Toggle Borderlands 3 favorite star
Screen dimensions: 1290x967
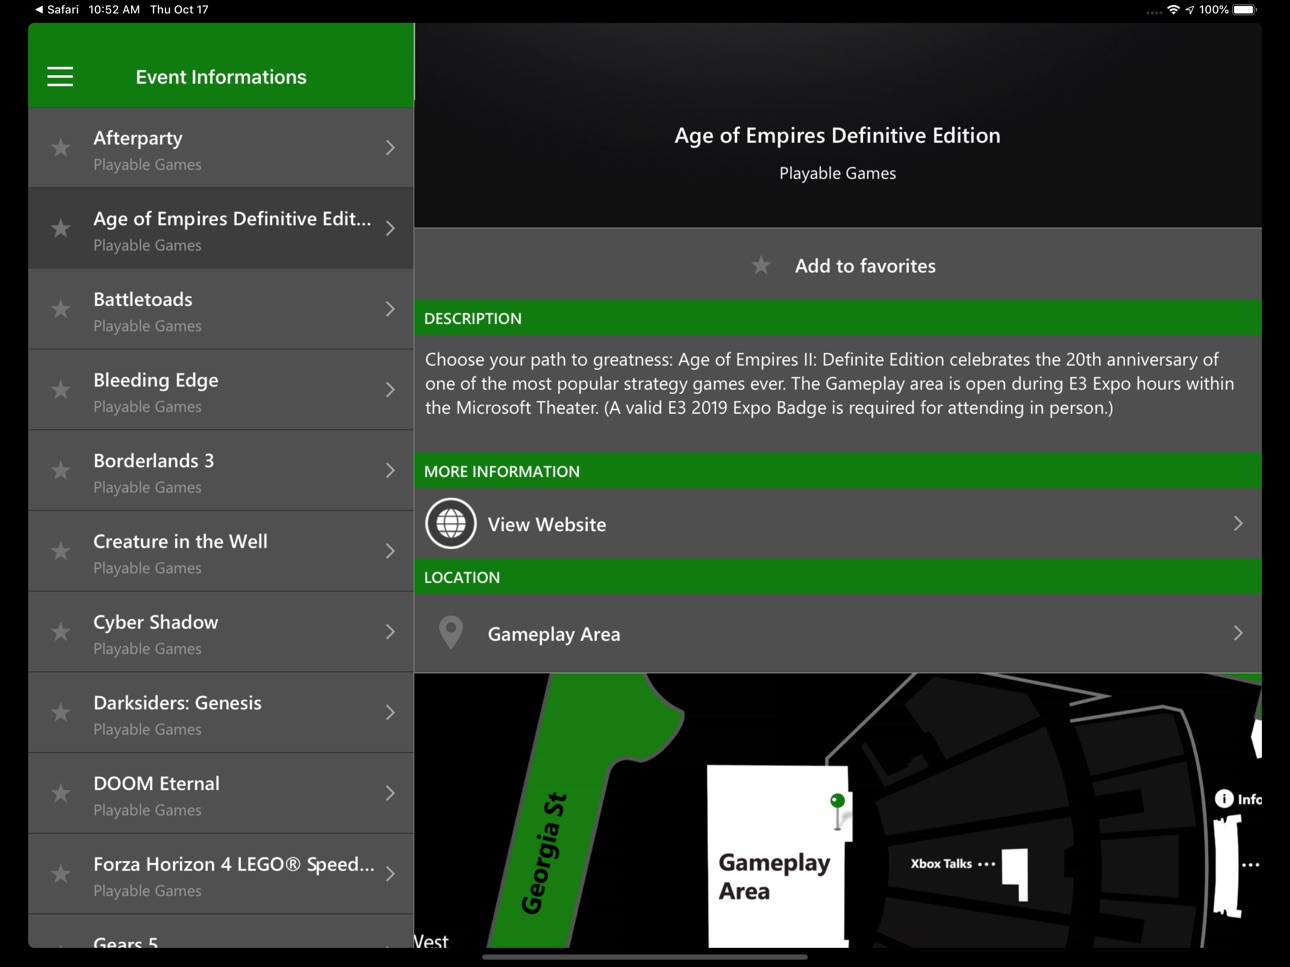[x=61, y=471]
